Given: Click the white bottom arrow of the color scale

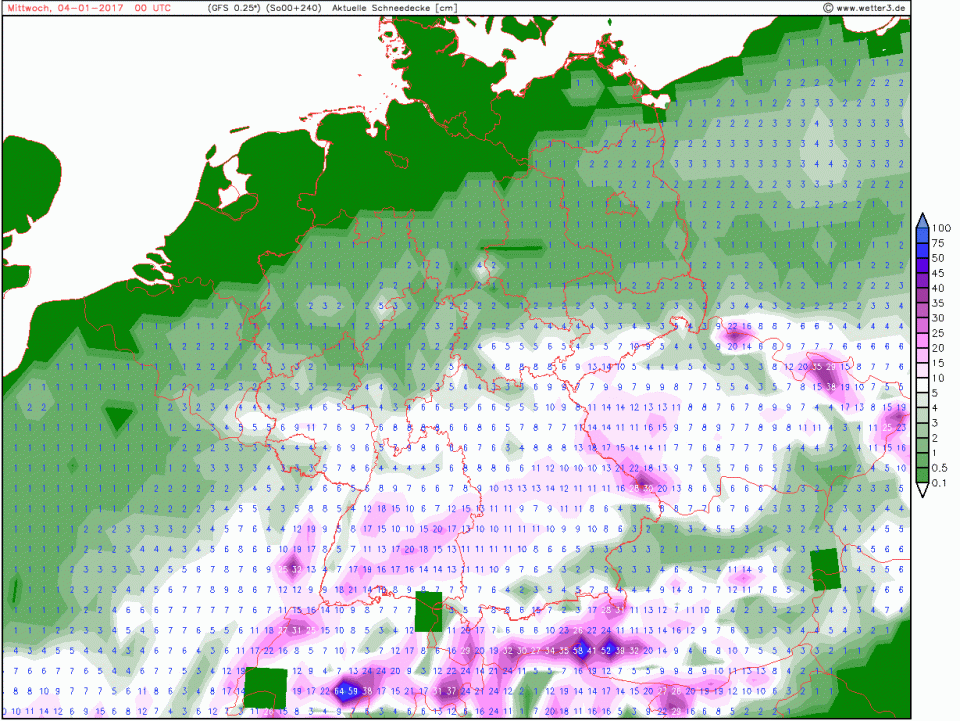Looking at the screenshot, I should click(923, 490).
